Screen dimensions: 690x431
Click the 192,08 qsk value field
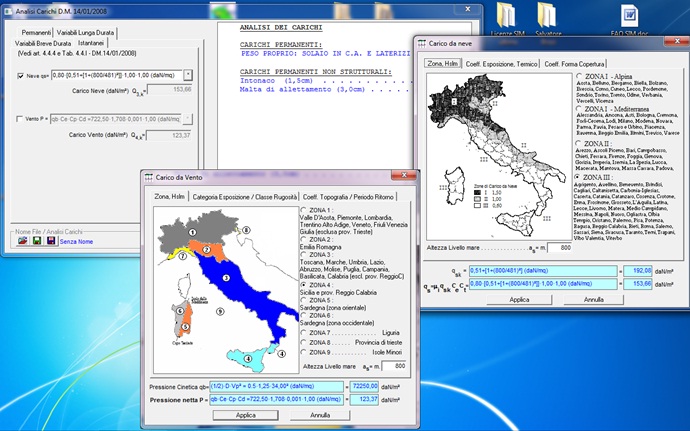[638, 271]
